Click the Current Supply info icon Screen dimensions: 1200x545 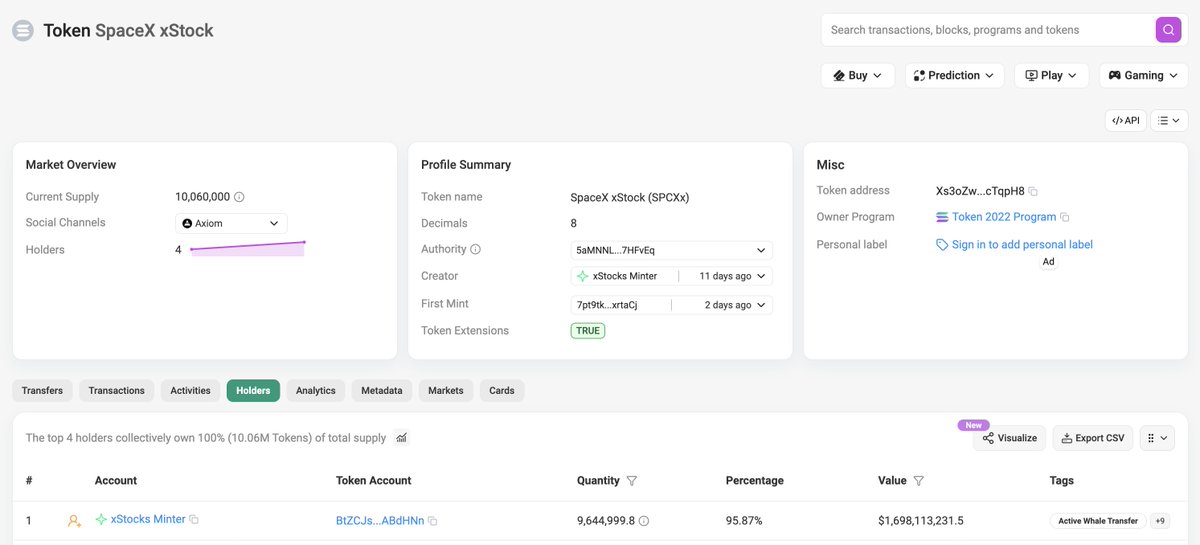pos(239,197)
